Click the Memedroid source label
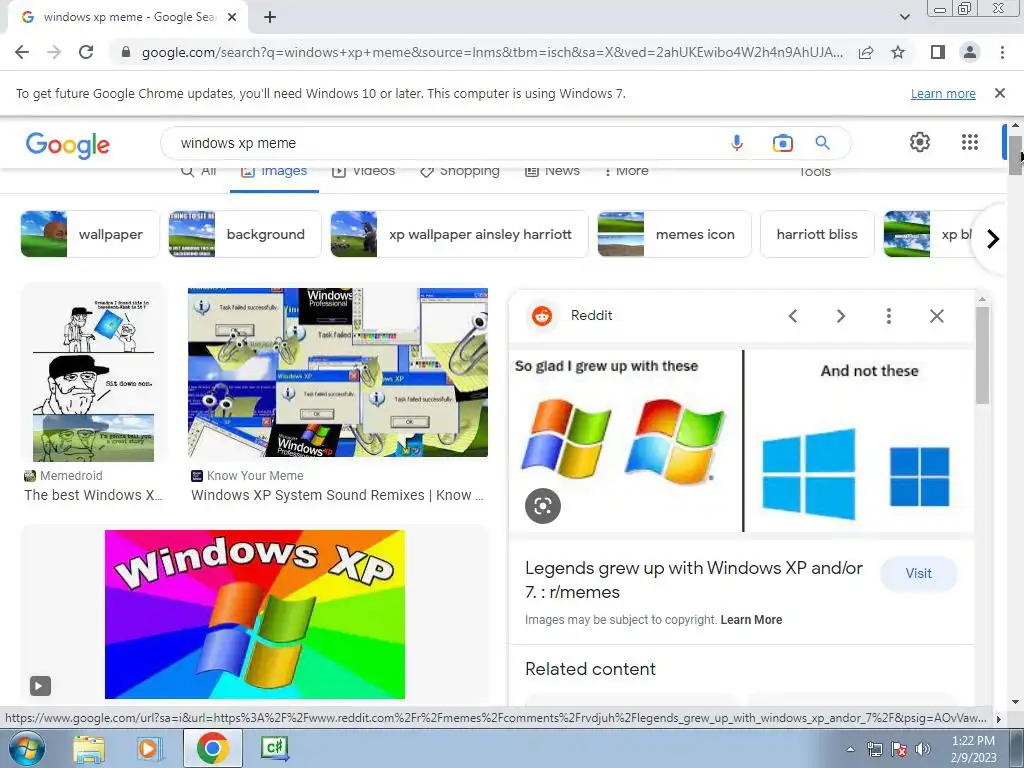The height and width of the screenshot is (768, 1024). [x=63, y=475]
